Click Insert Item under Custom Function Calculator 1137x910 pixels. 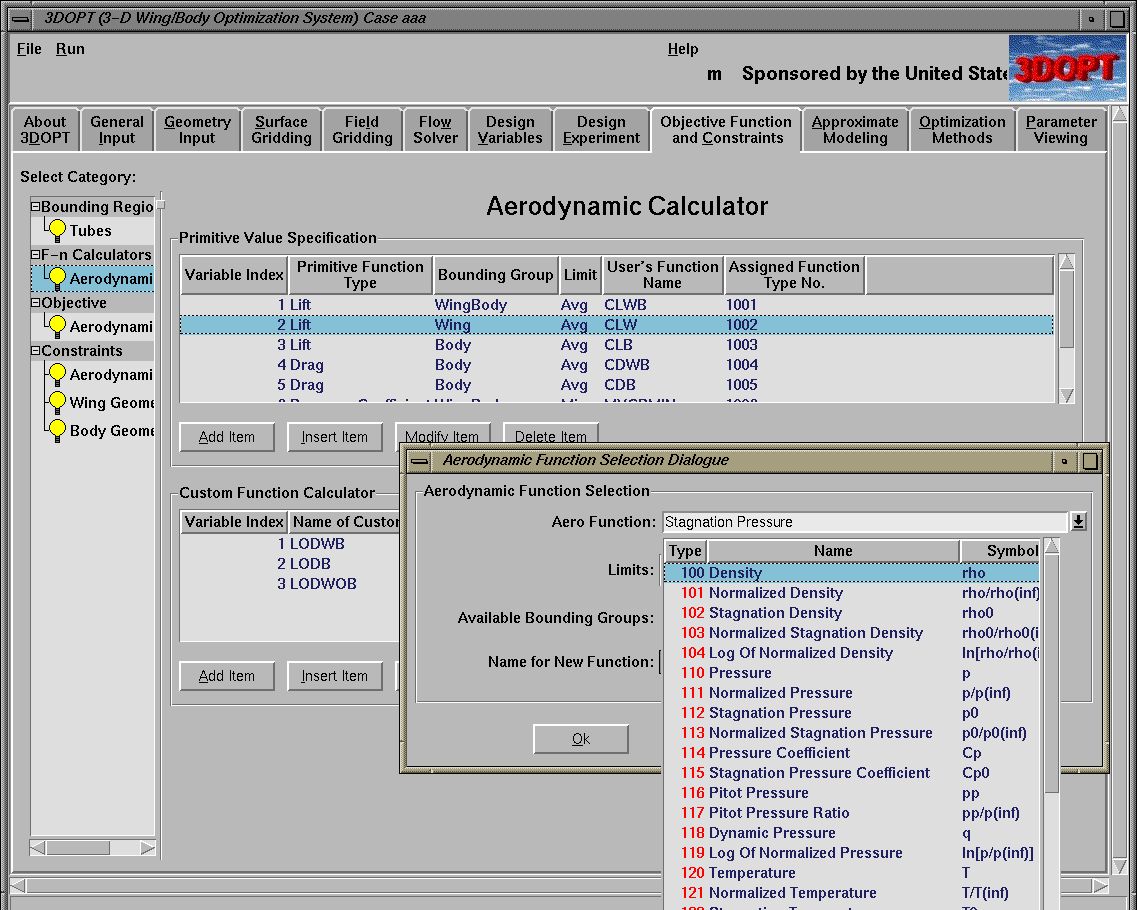click(334, 676)
